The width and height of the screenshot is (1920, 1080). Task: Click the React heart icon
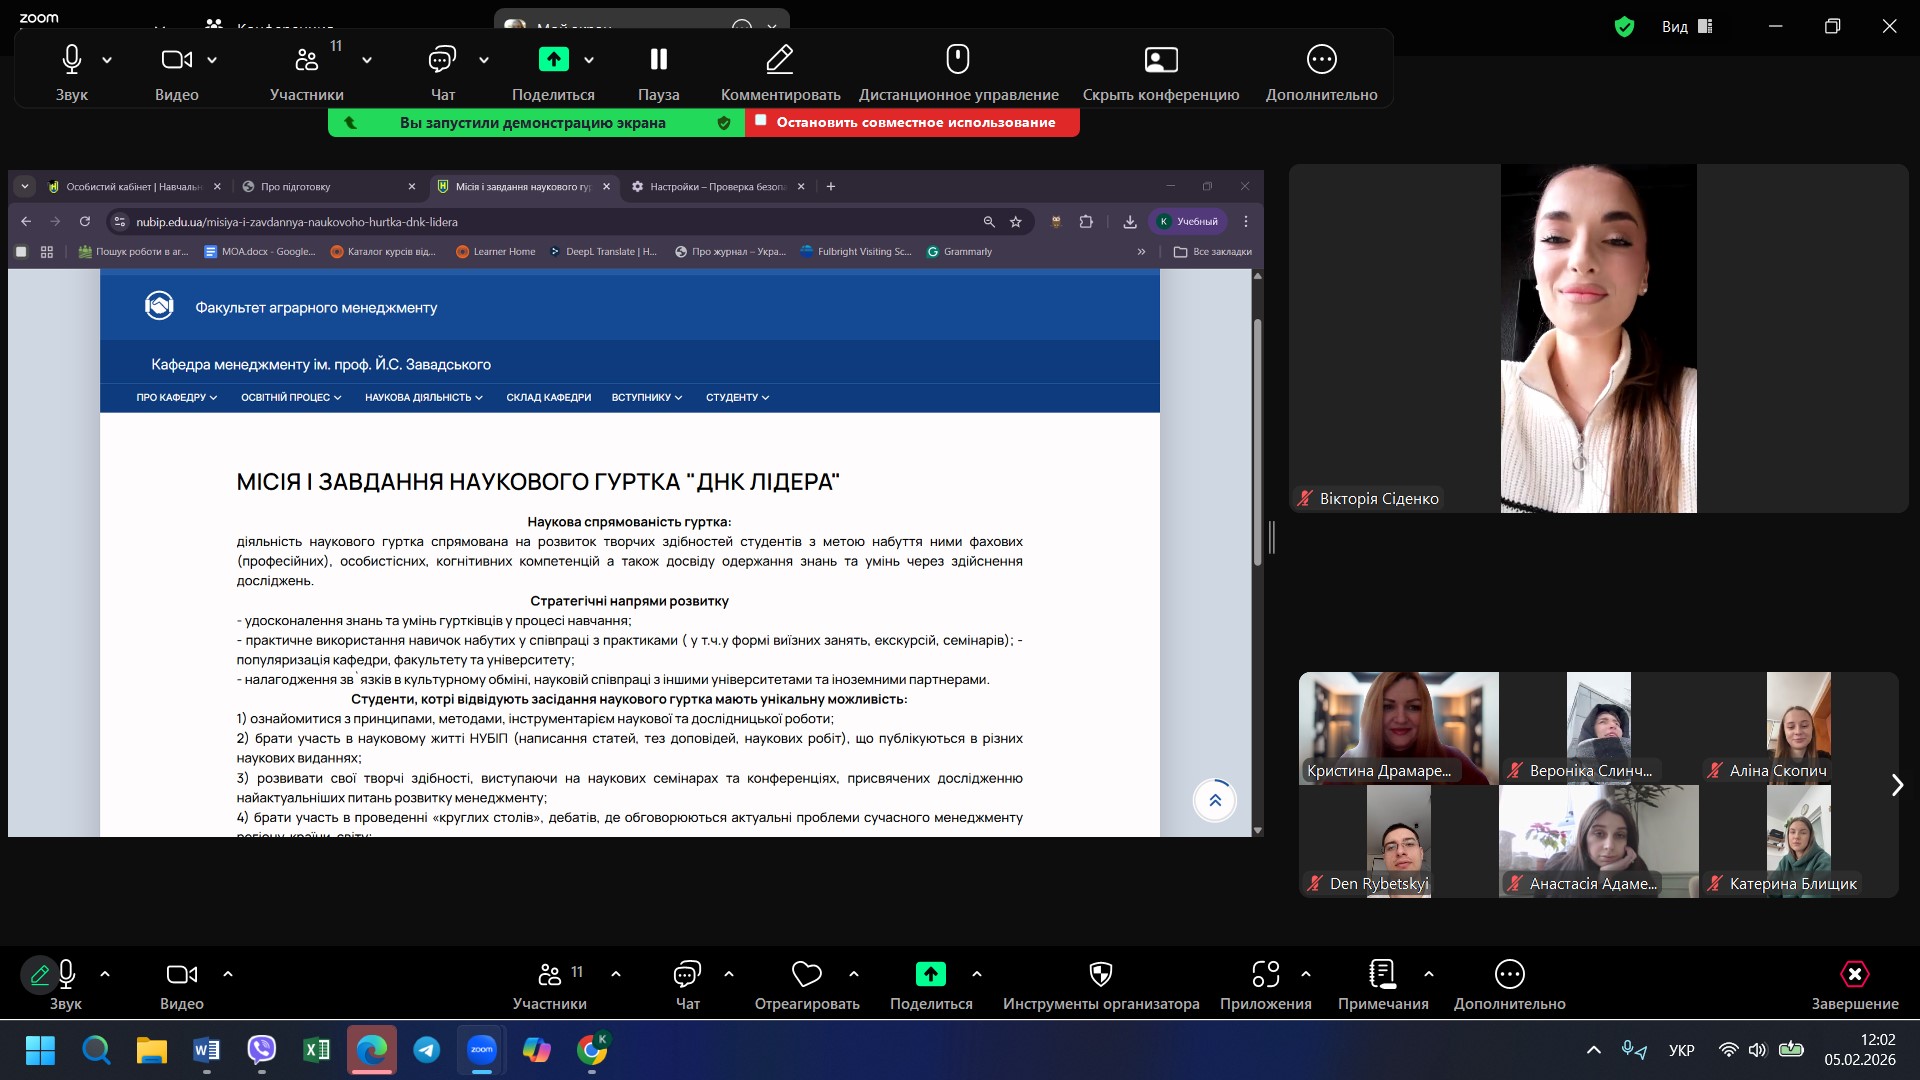click(x=806, y=974)
